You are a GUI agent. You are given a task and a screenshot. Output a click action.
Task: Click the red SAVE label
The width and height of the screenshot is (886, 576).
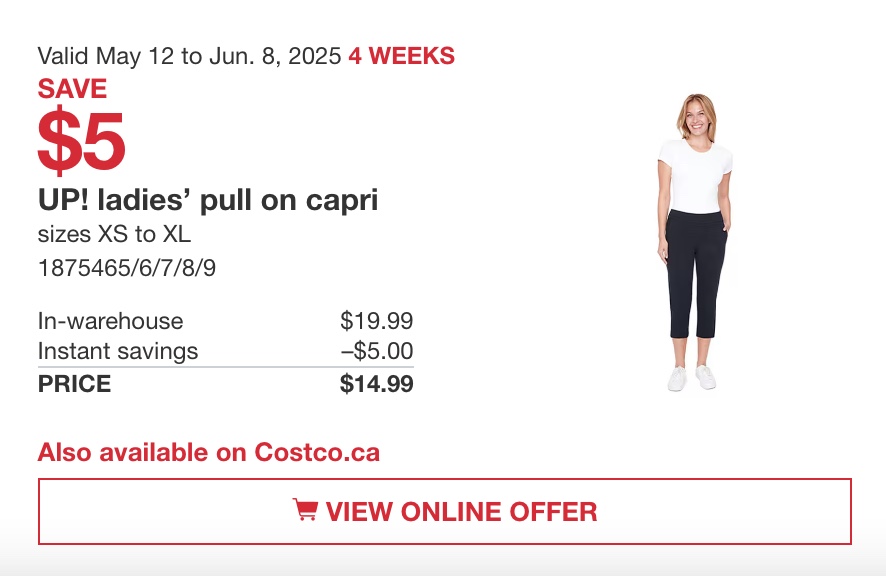coord(72,89)
